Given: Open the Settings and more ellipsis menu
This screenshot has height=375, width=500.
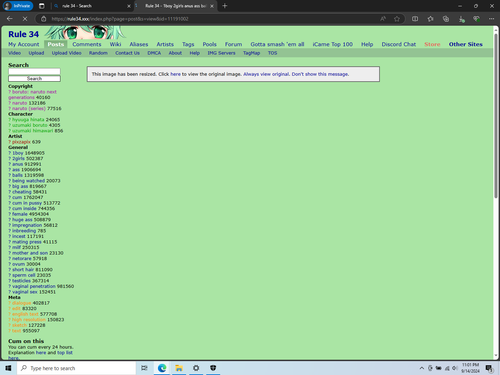Looking at the screenshot, I should coord(492,19).
